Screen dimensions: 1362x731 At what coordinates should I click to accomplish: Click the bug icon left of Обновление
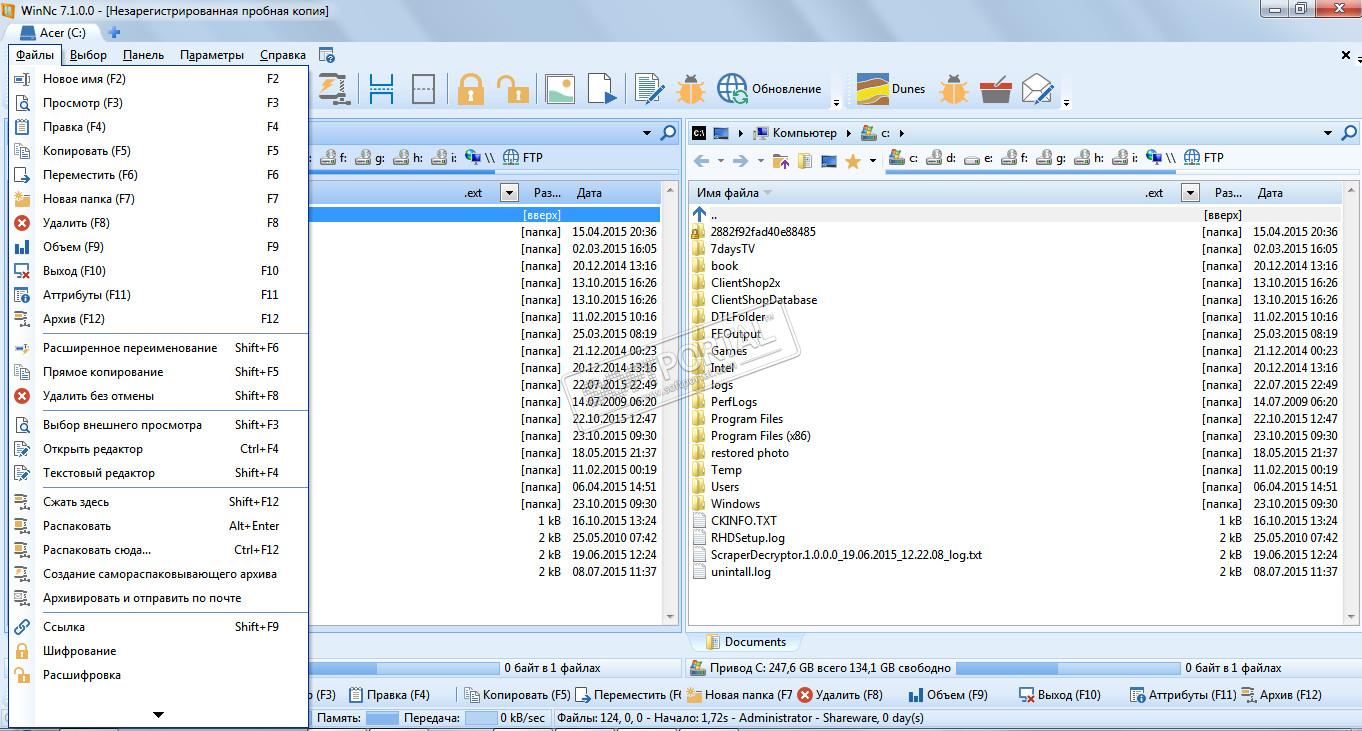pyautogui.click(x=691, y=89)
